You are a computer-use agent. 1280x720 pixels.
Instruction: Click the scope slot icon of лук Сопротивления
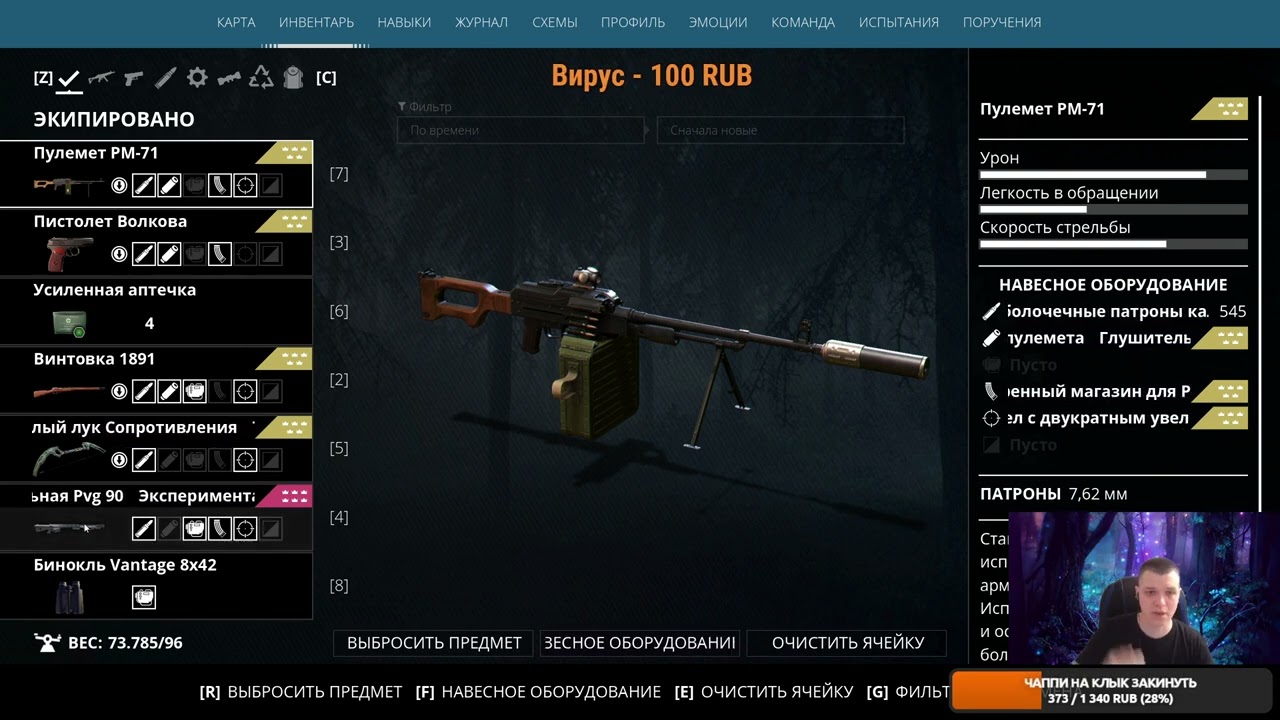click(x=245, y=460)
